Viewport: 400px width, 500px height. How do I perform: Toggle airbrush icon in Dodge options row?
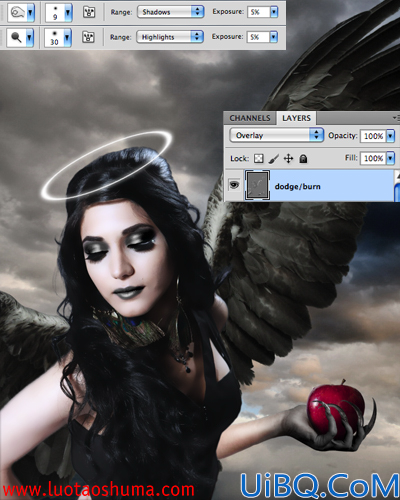pos(88,37)
